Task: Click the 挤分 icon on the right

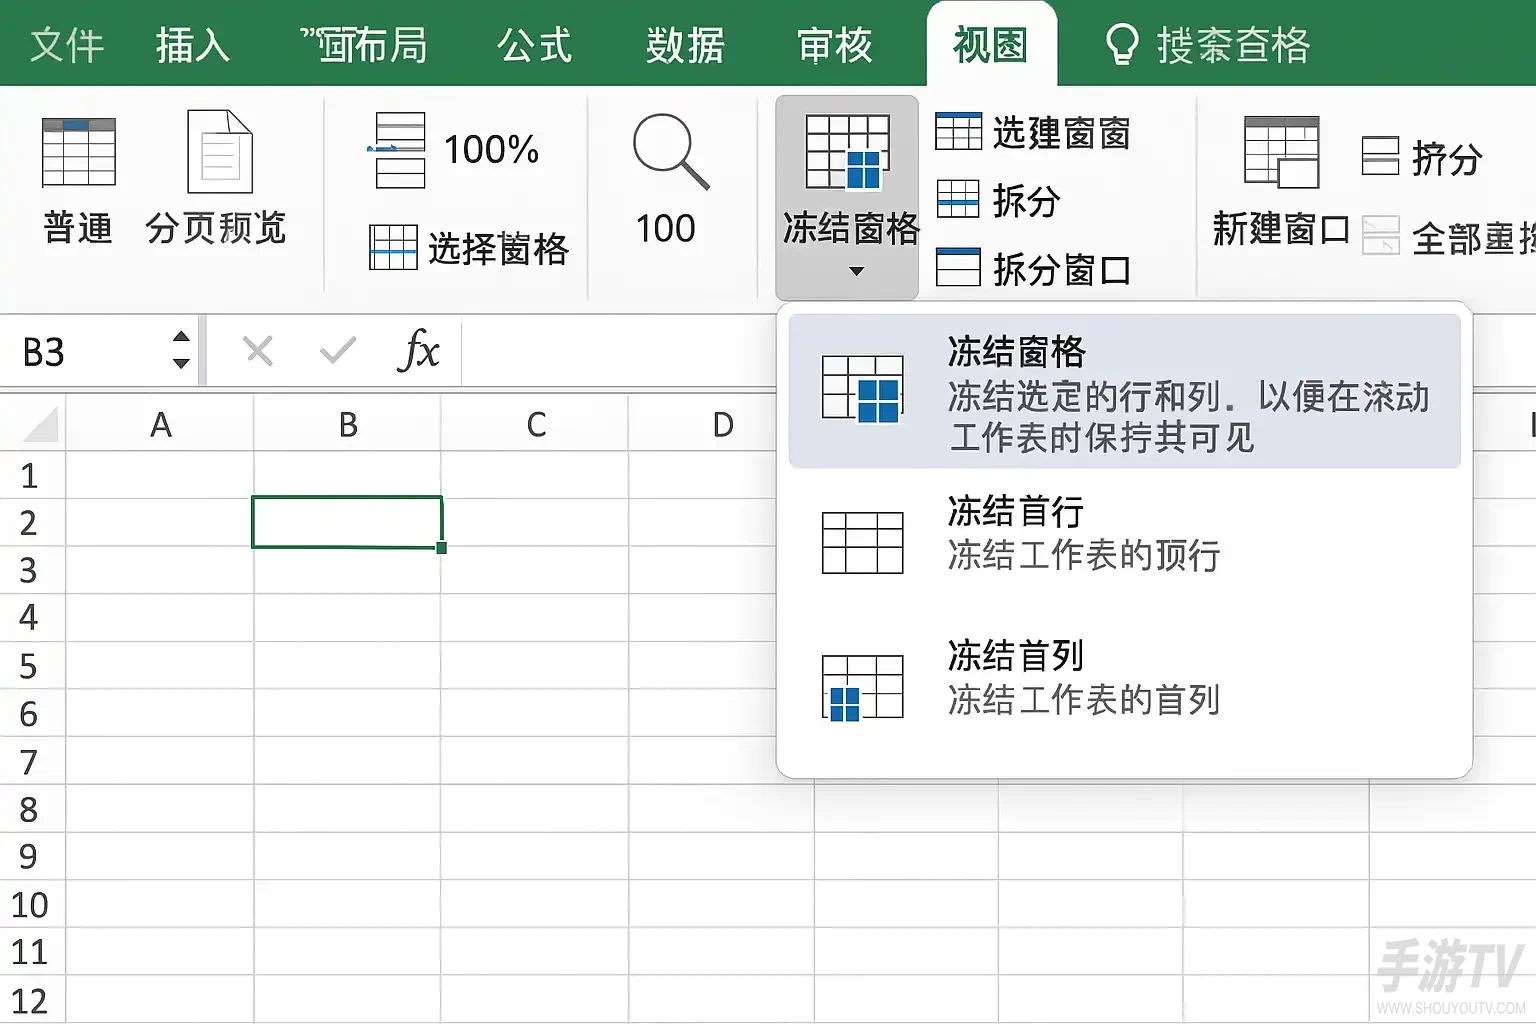Action: [x=1380, y=156]
